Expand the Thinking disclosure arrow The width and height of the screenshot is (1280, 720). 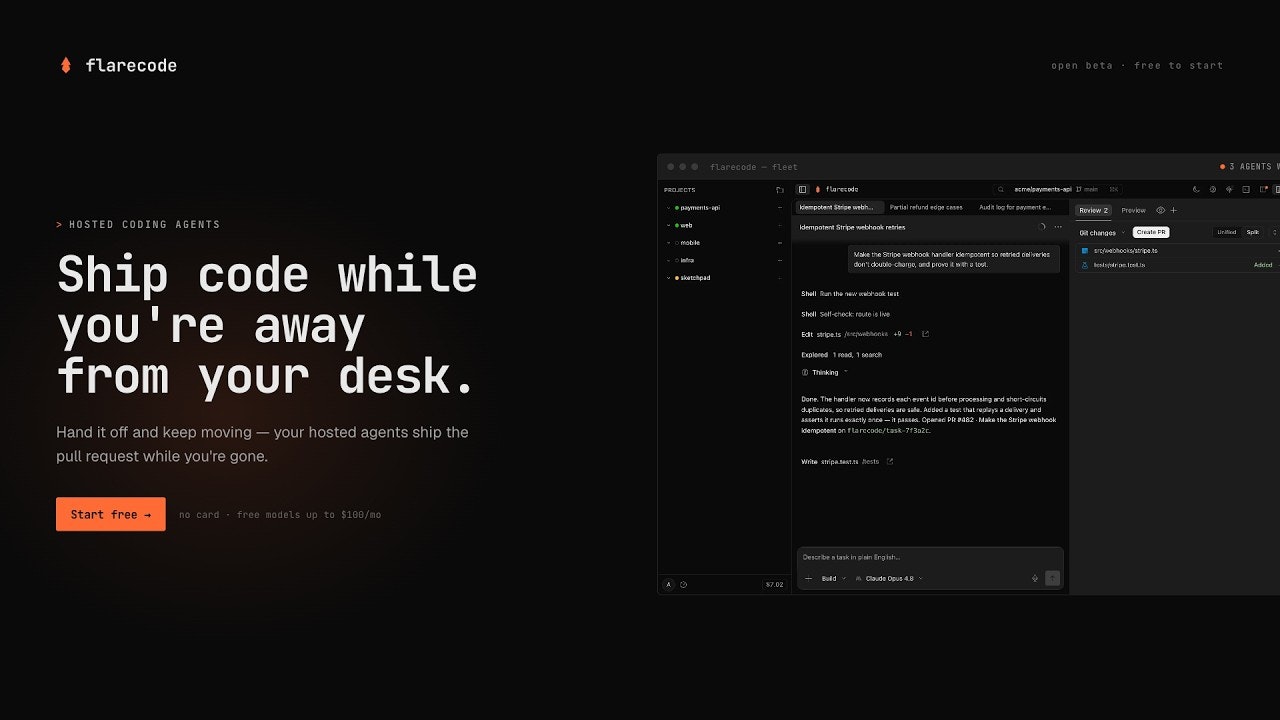846,371
